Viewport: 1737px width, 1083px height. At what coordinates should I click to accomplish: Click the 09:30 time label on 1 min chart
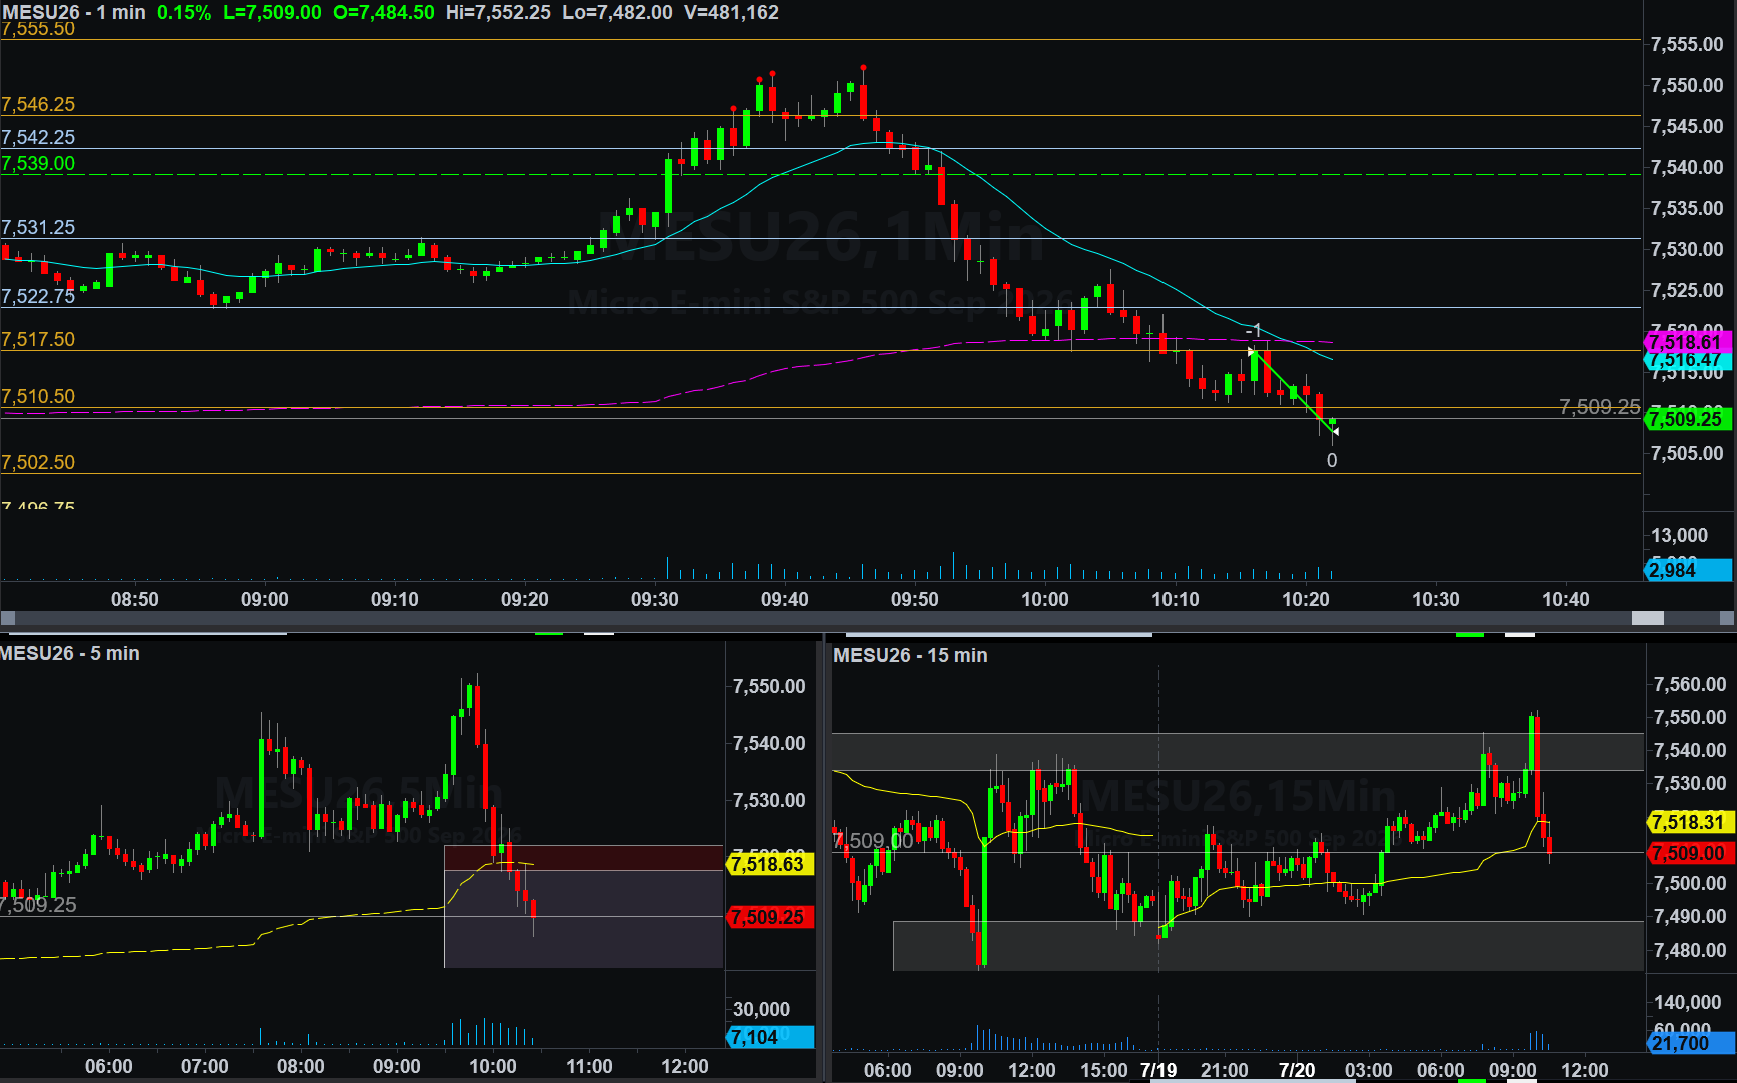655,599
